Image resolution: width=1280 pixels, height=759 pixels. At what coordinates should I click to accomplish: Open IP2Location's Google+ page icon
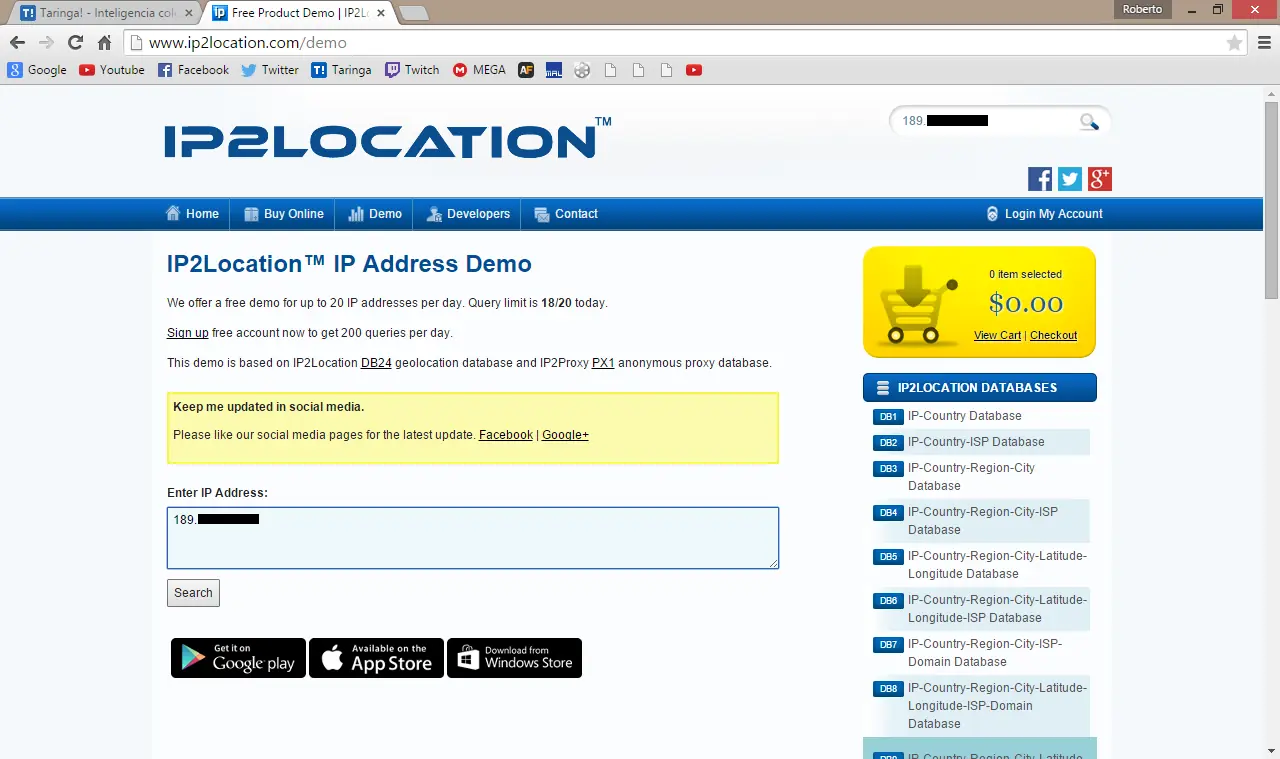tap(1100, 179)
